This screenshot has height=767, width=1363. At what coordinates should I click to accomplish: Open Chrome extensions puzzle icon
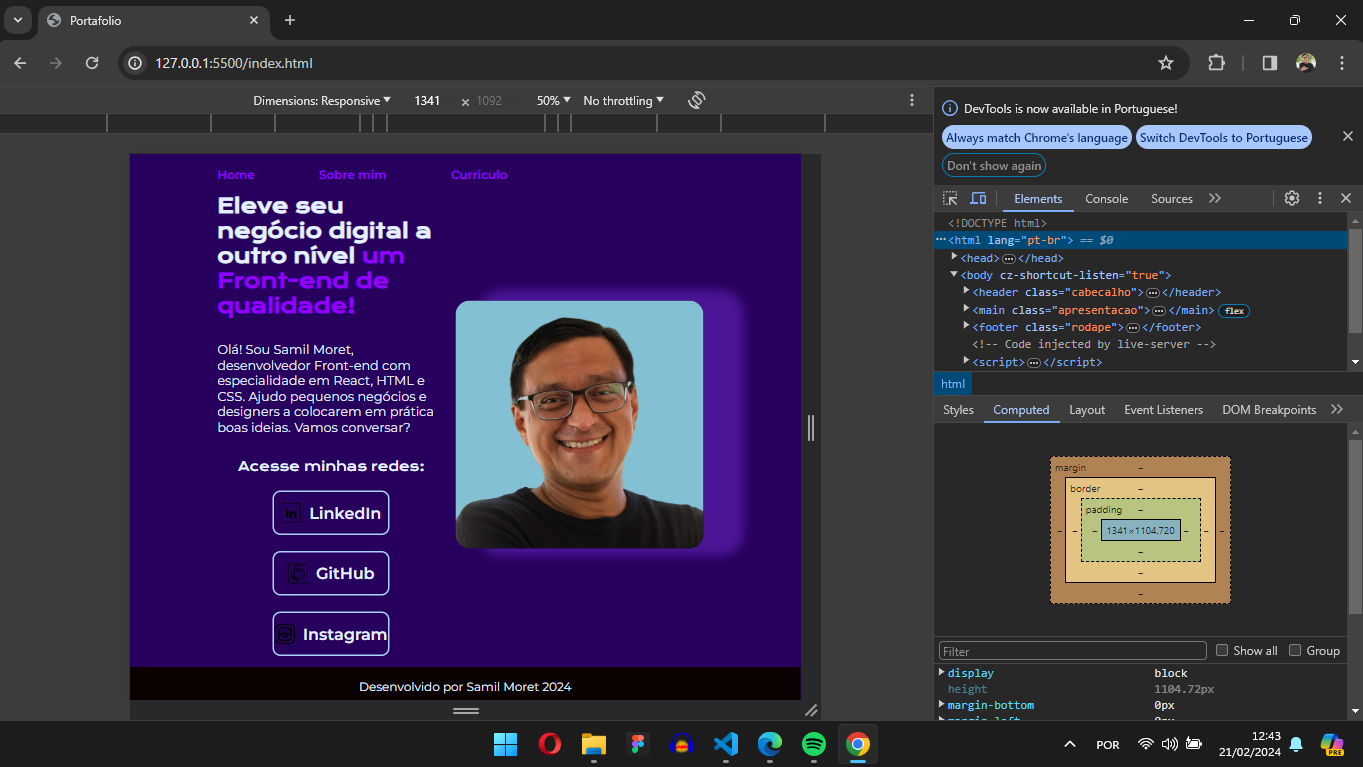coord(1216,63)
